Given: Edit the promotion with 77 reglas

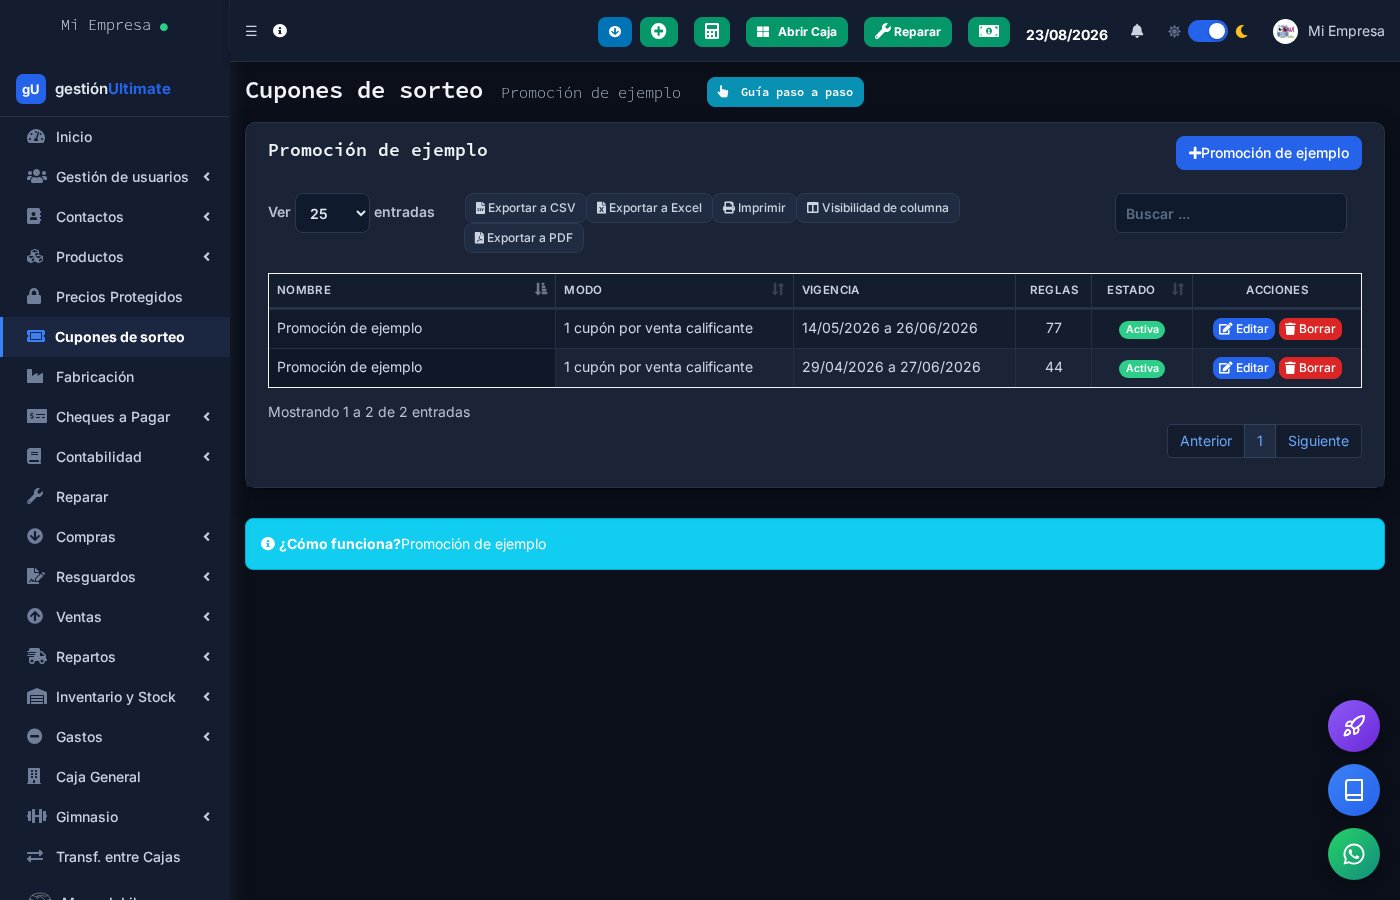Looking at the screenshot, I should pos(1244,329).
